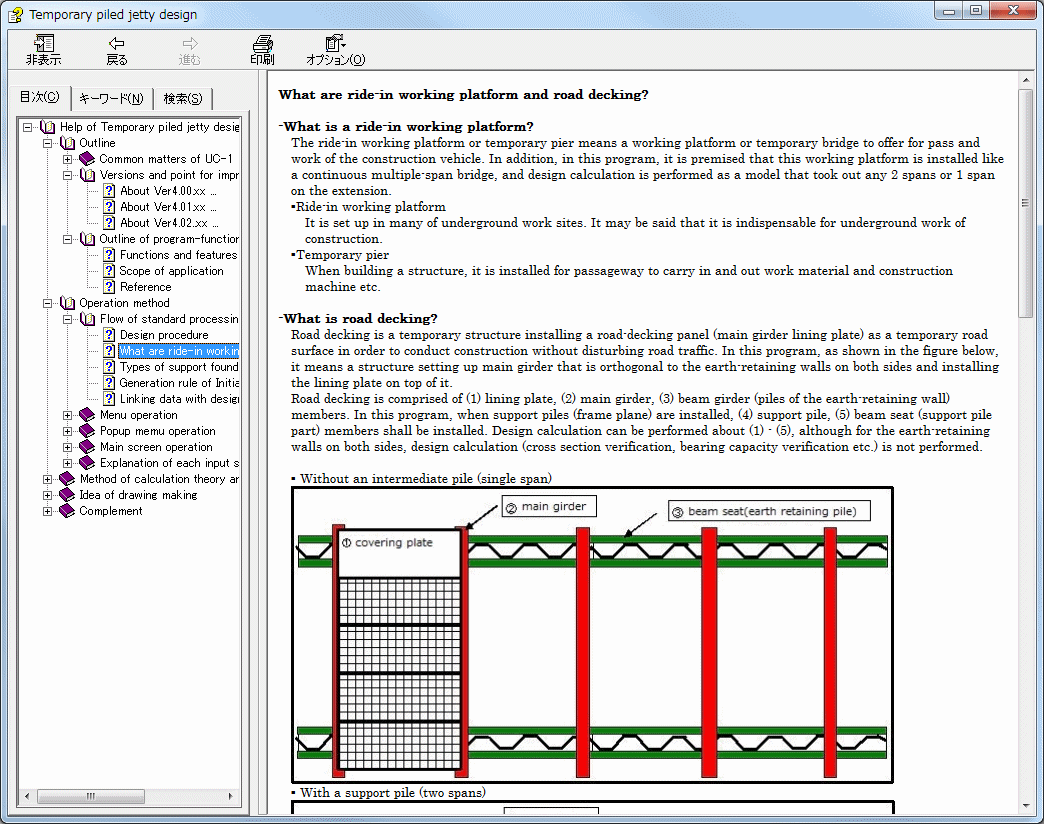Click the Scope of application topic icon

(x=109, y=271)
